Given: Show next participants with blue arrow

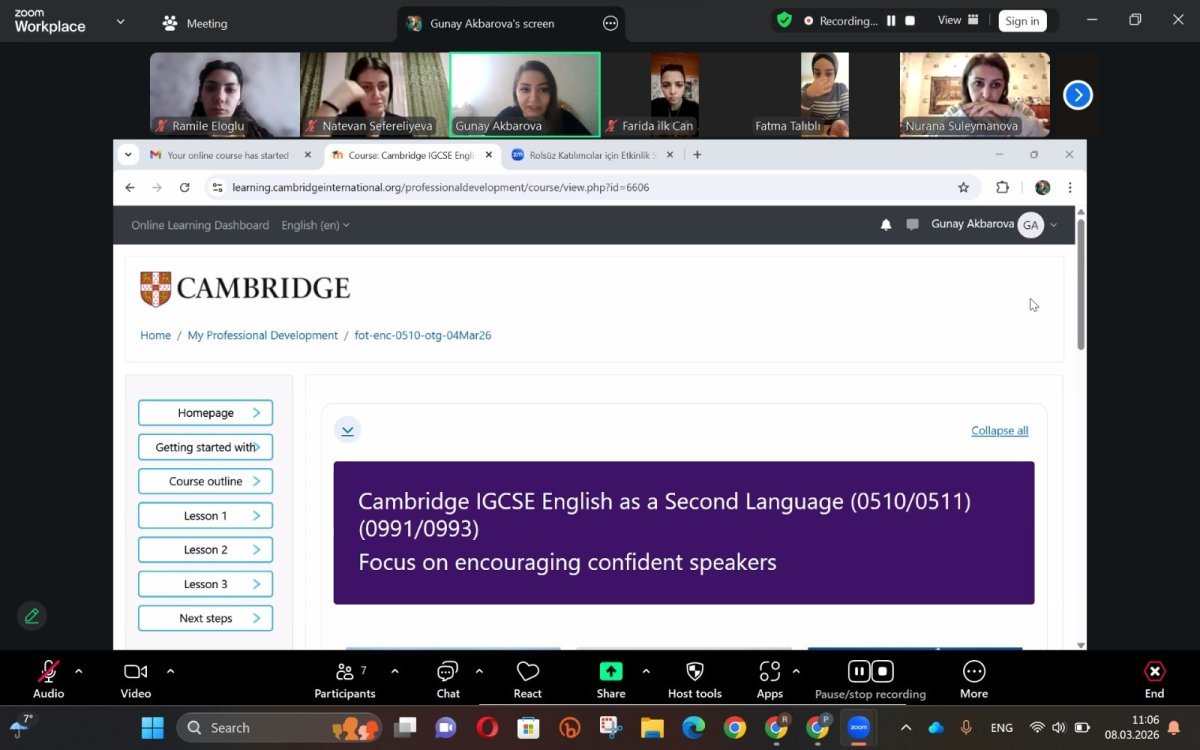Looking at the screenshot, I should tap(1077, 95).
